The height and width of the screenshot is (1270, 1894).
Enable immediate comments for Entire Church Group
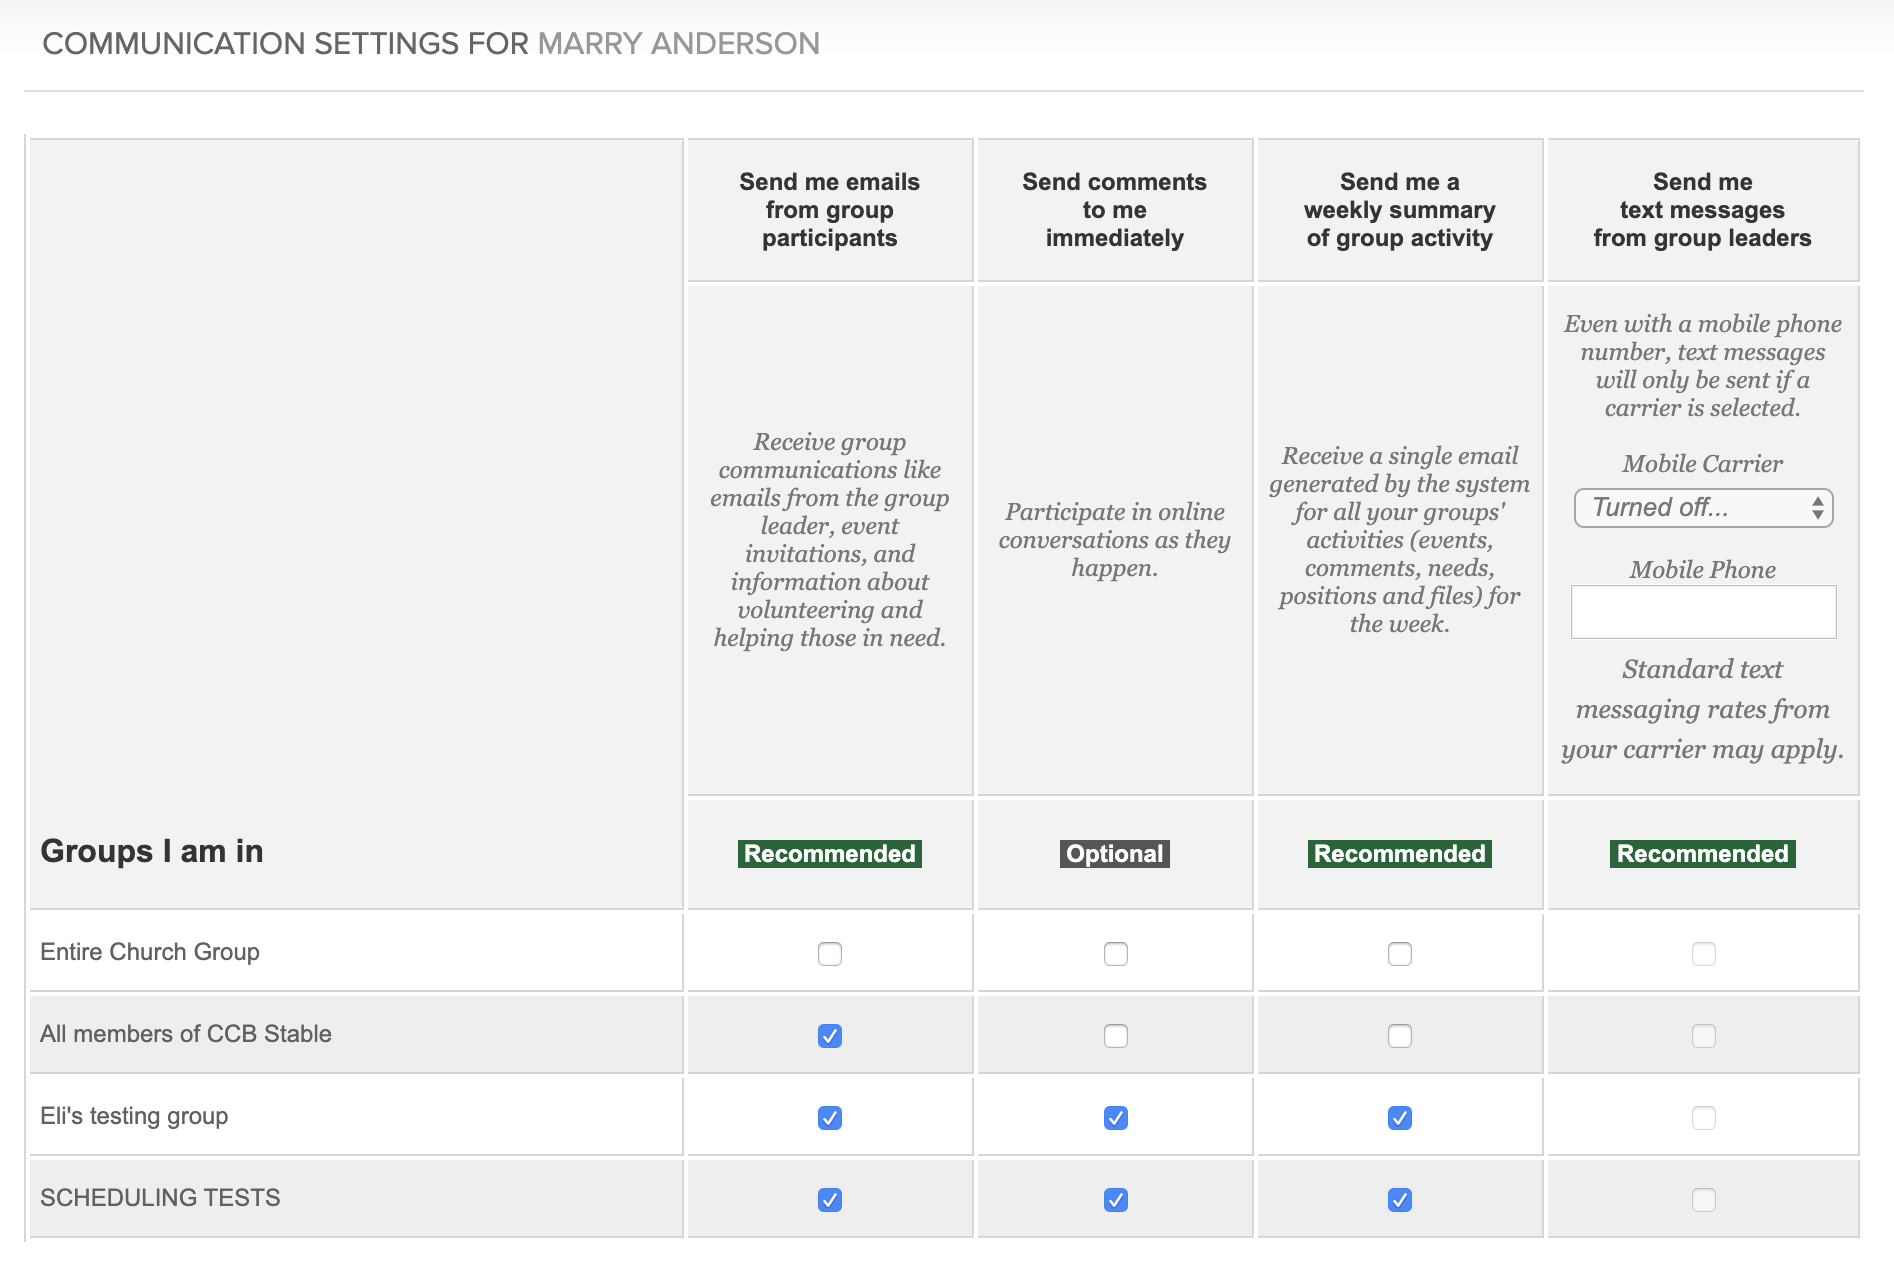point(1115,954)
